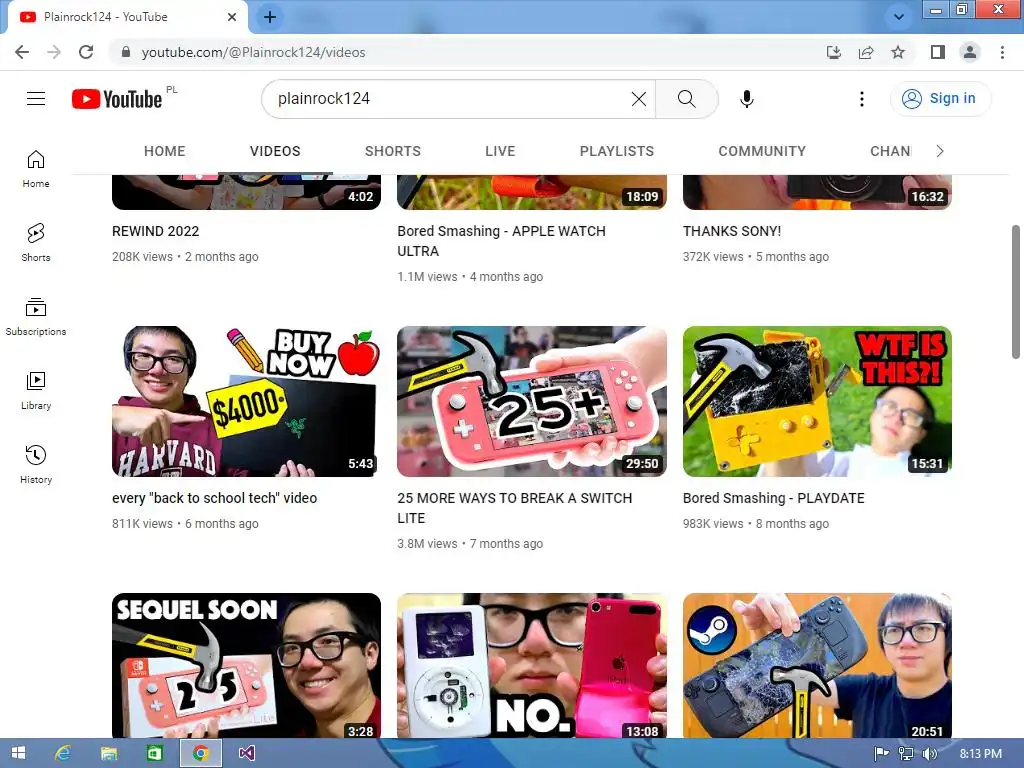This screenshot has height=768, width=1024.
Task: Click the page vertical scrollbar thumb
Action: (x=1016, y=292)
